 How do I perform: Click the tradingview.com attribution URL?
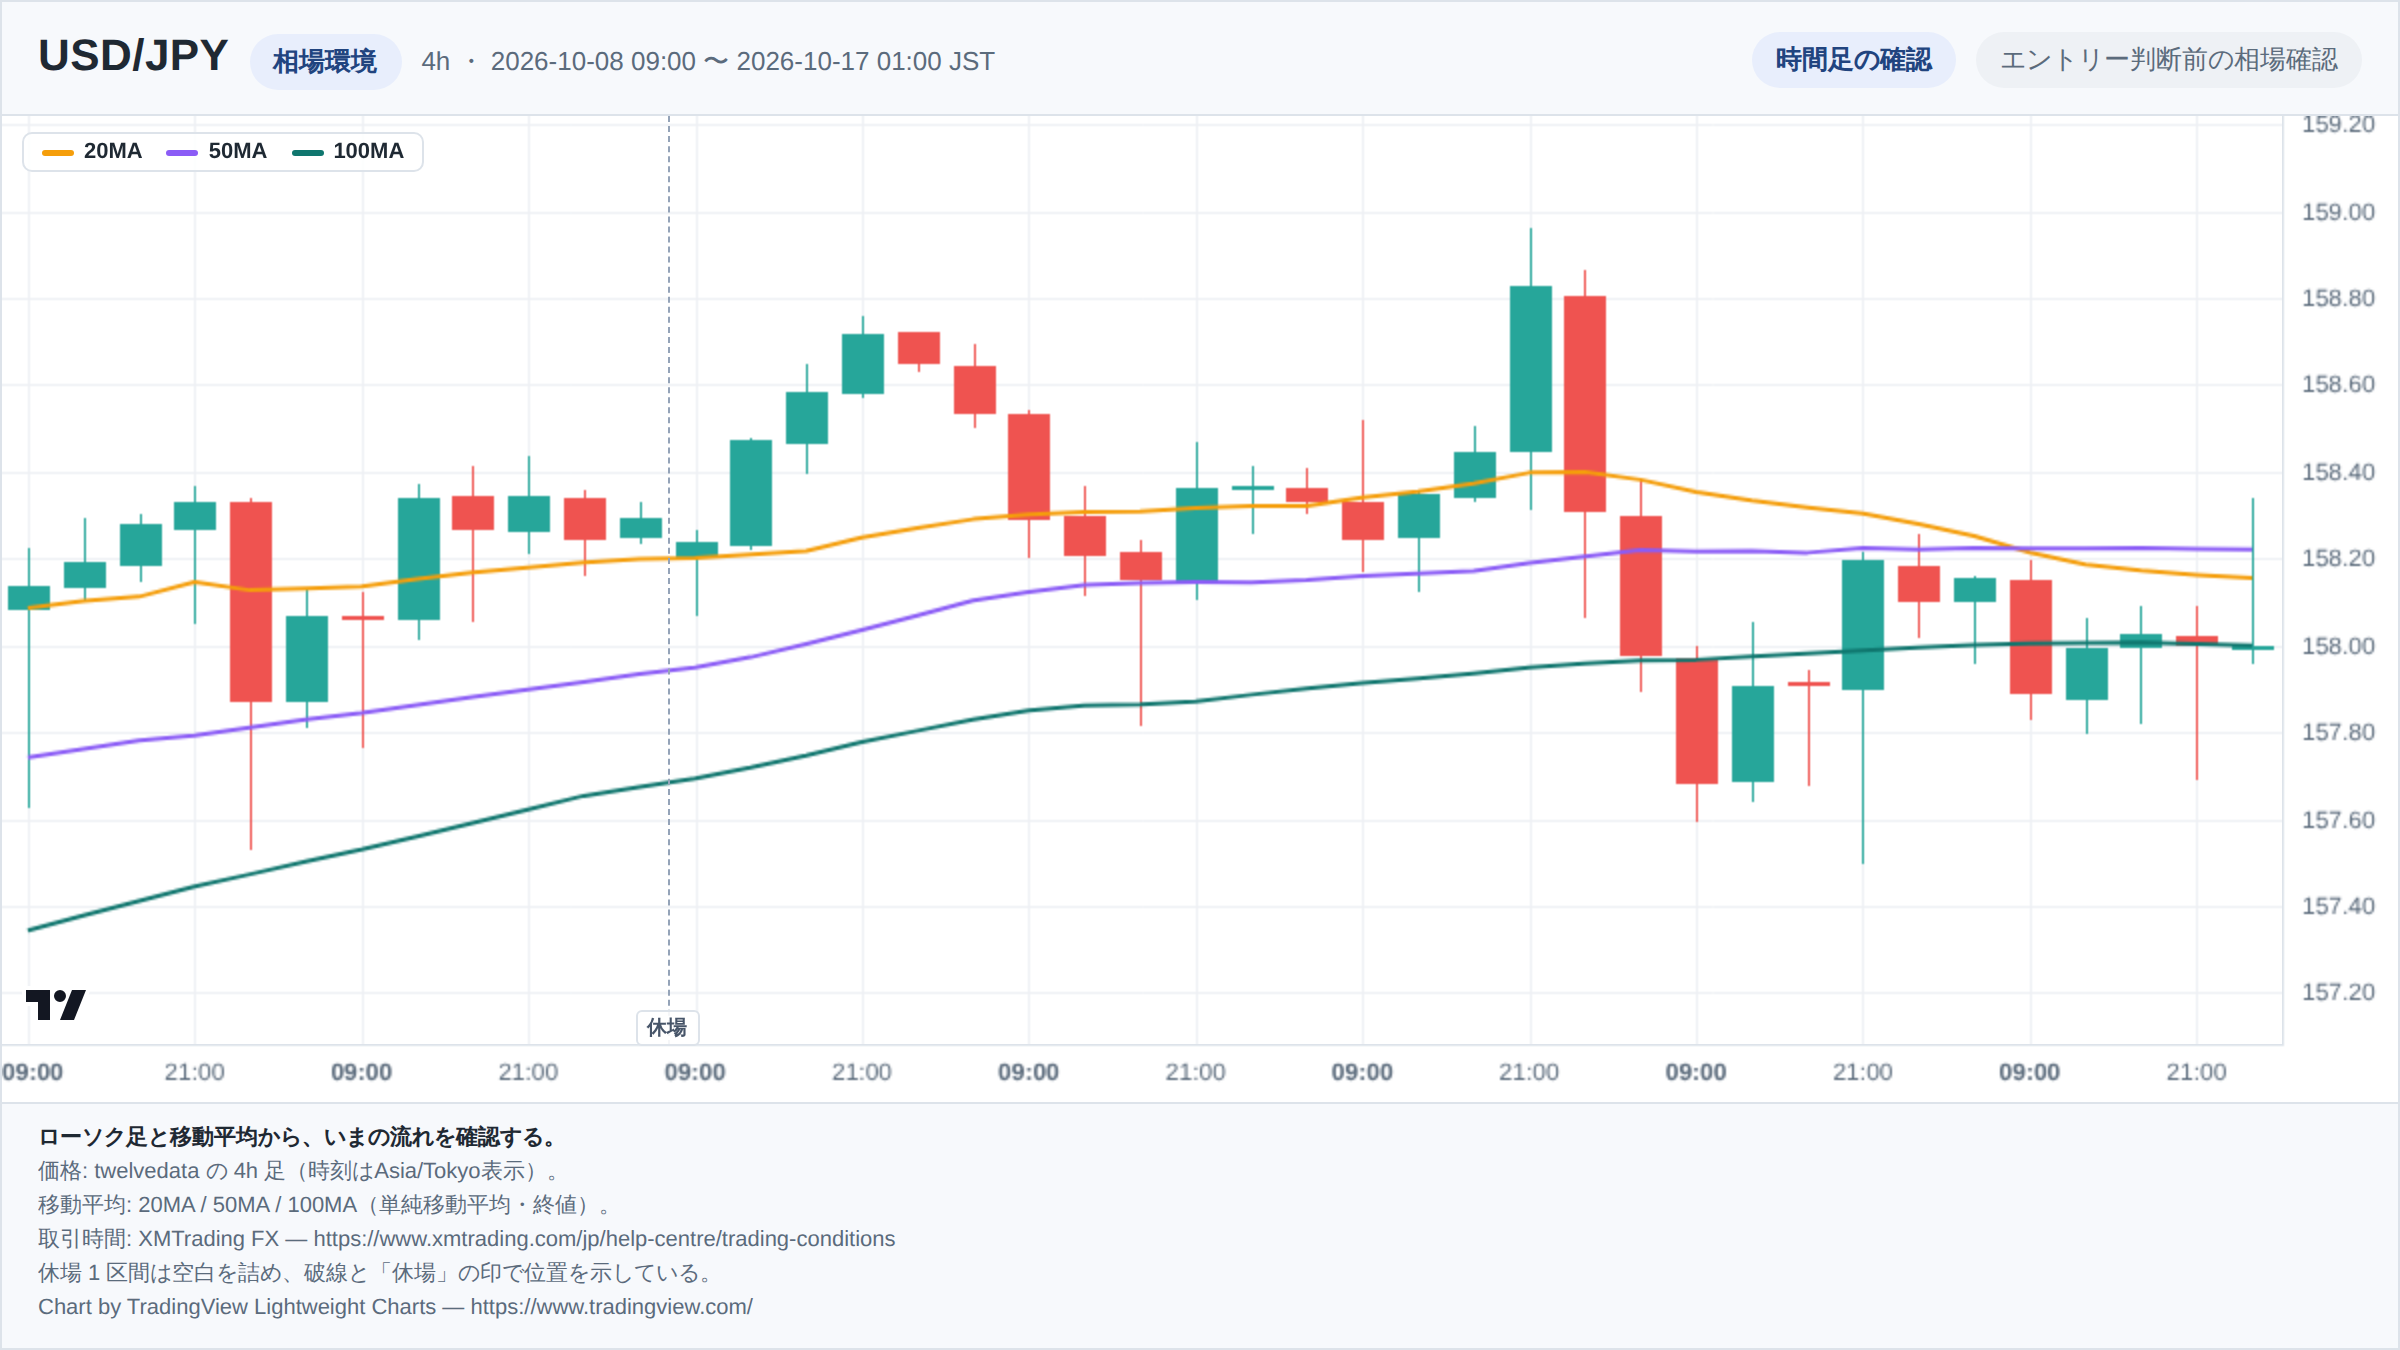coord(611,1307)
